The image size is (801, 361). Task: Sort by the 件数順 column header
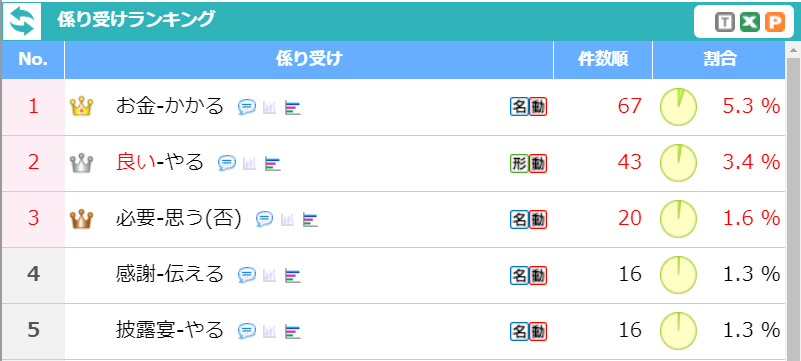tap(603, 60)
